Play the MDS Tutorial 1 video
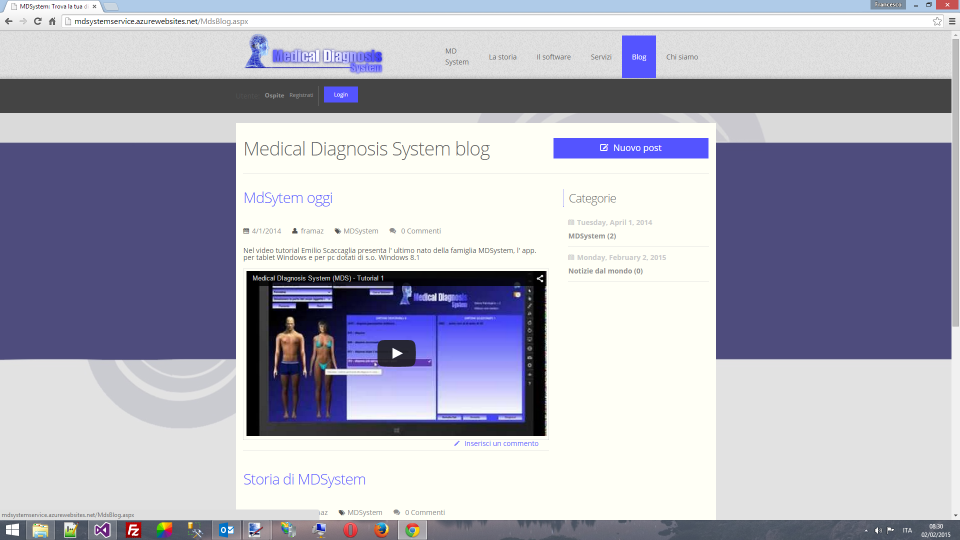This screenshot has height=540, width=960. [x=396, y=353]
